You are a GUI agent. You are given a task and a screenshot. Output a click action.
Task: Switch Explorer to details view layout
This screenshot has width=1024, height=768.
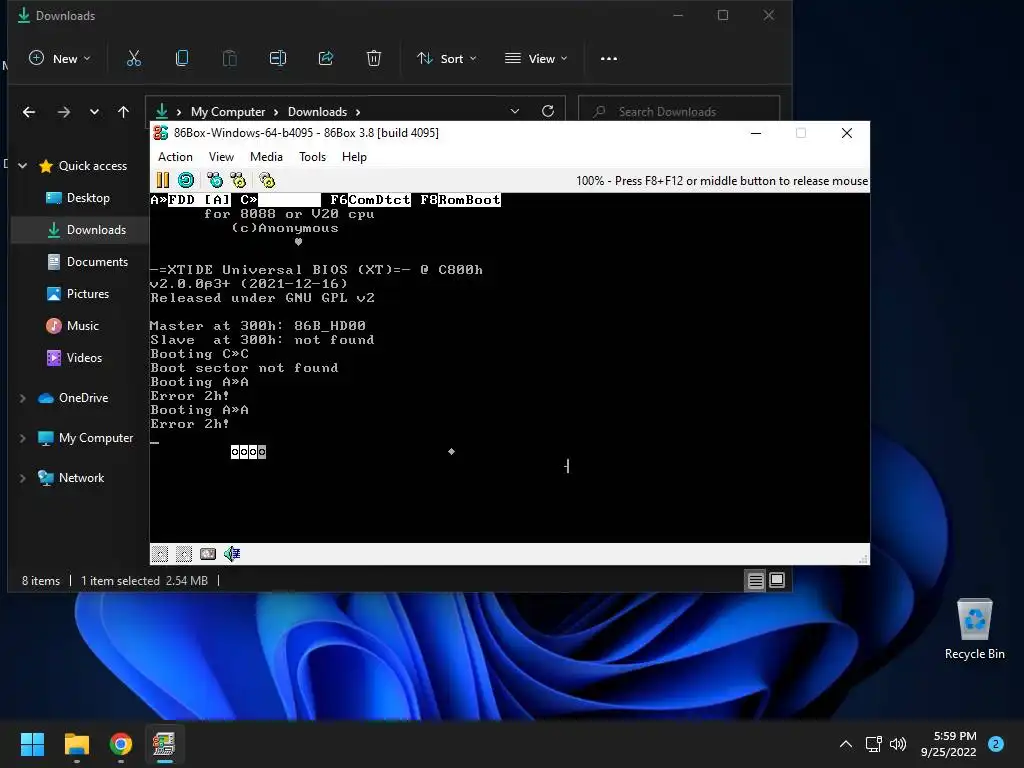pos(756,581)
